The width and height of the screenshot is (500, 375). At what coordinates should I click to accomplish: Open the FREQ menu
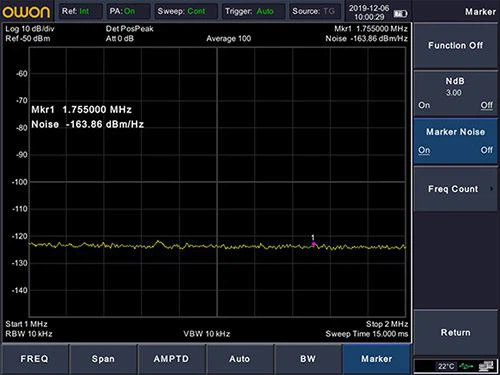click(x=35, y=359)
